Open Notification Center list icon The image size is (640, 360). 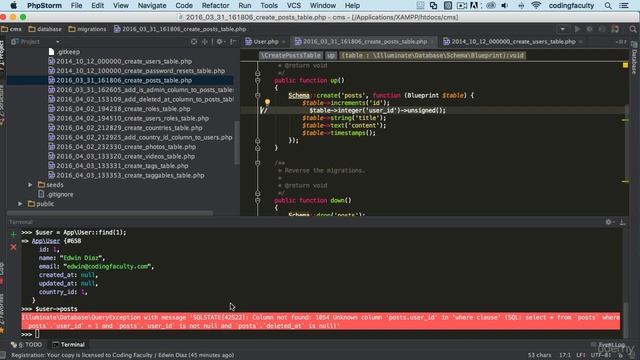[624, 5]
